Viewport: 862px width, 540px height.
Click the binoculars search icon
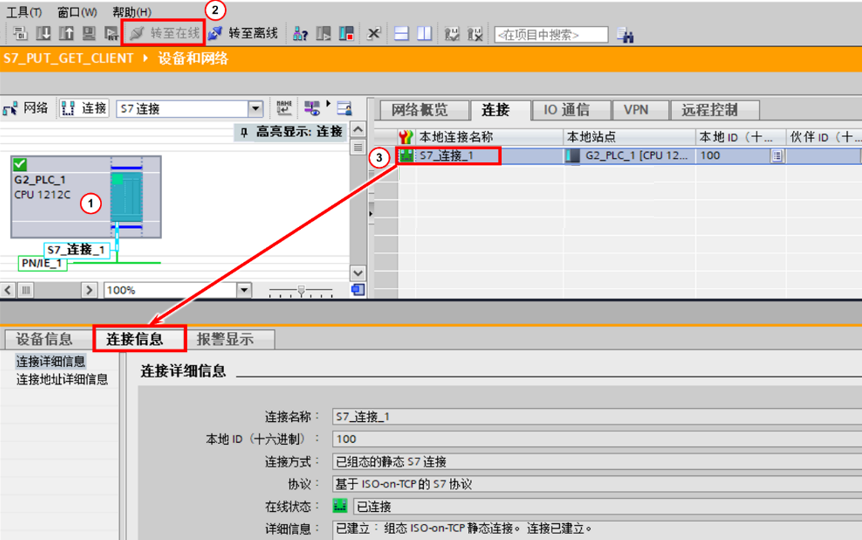625,35
